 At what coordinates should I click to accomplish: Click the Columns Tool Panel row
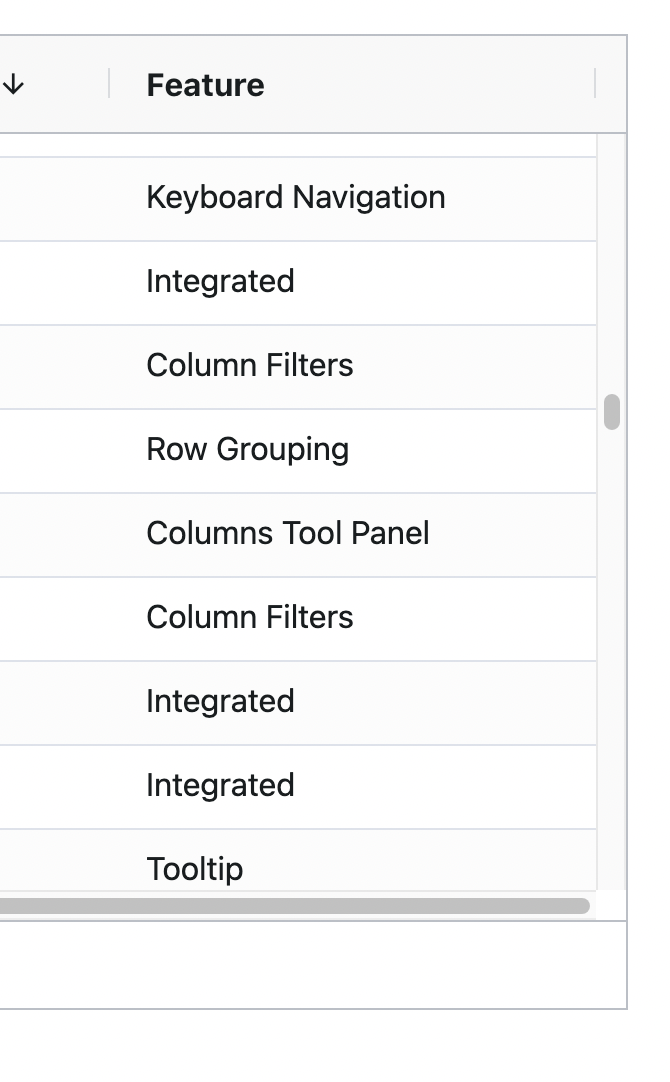pos(288,534)
